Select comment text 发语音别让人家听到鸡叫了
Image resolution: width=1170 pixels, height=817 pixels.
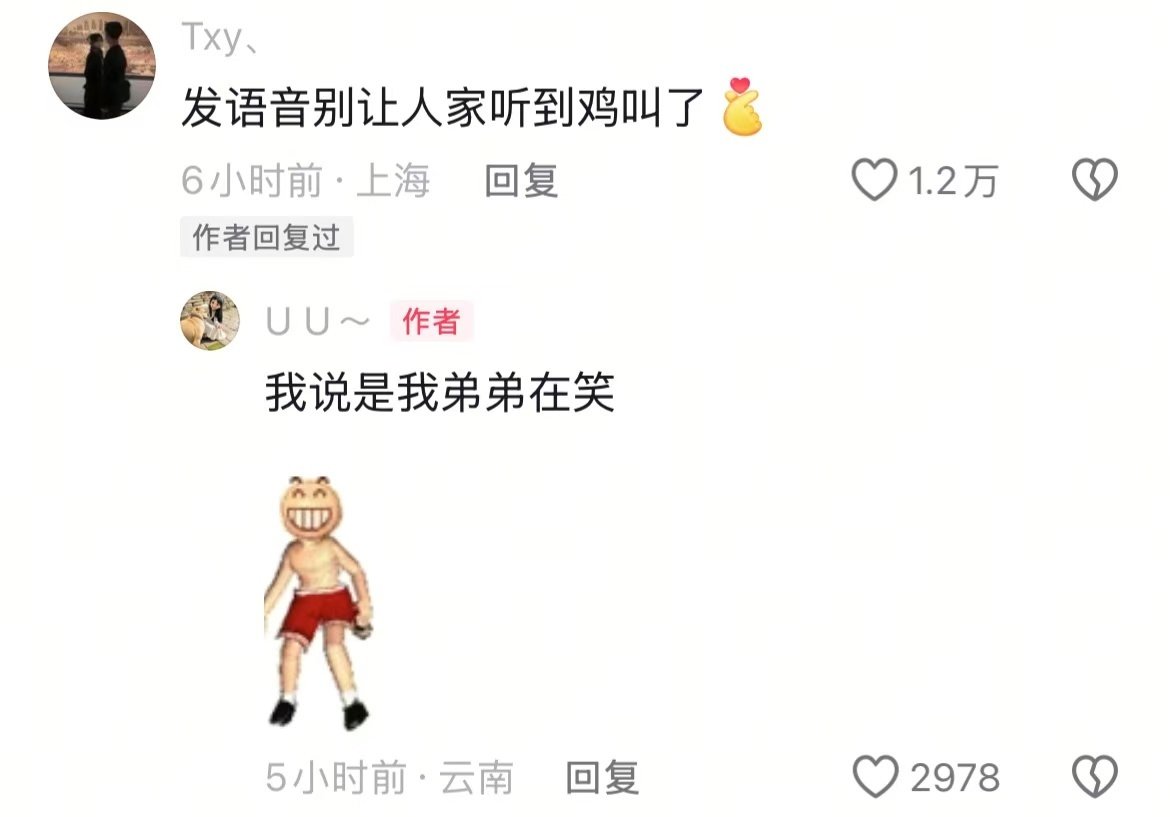point(442,108)
